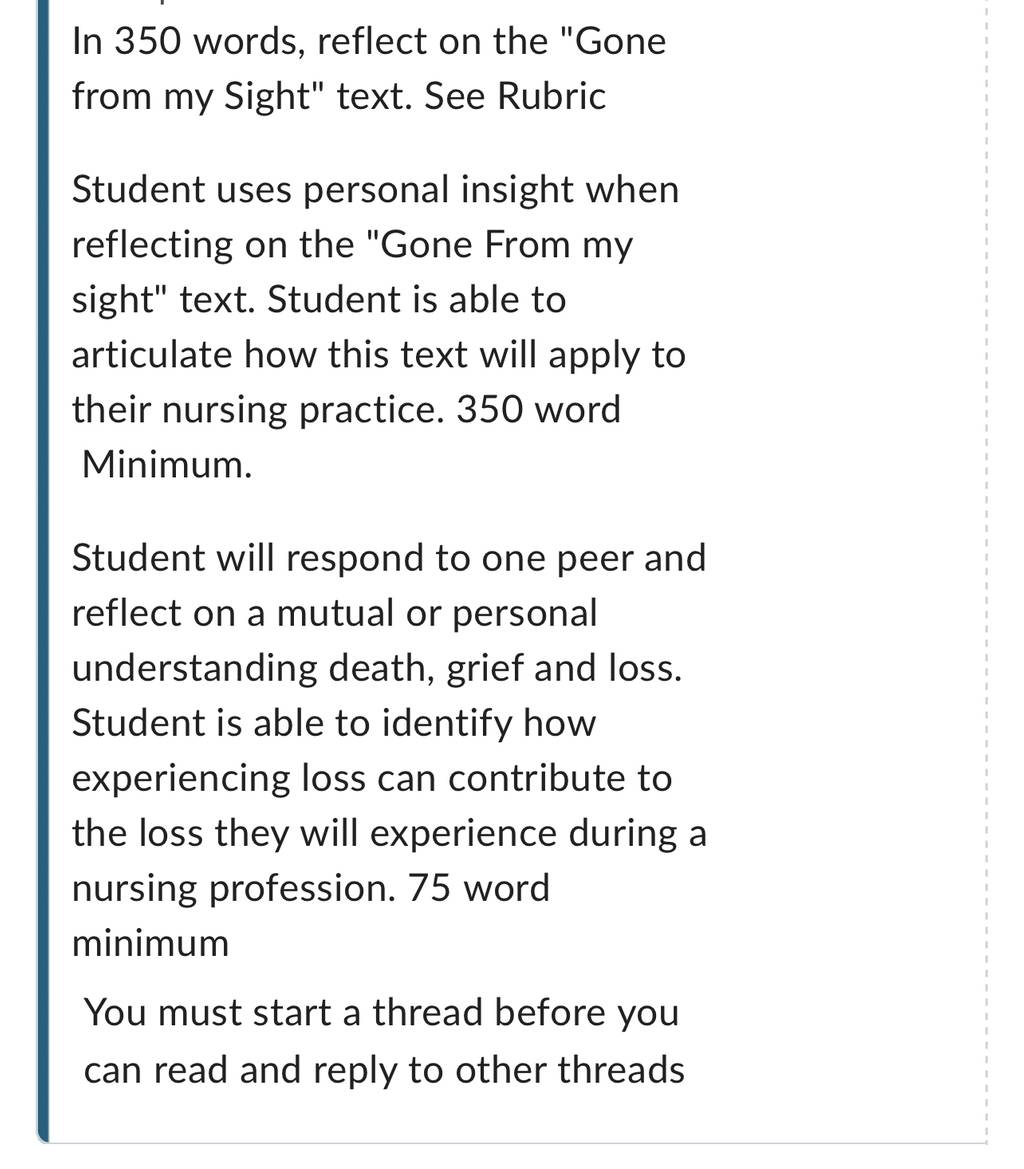This screenshot has height=1169, width=1024.
Task: Click the line "articulate how this text will apply to"
Action: (x=379, y=354)
